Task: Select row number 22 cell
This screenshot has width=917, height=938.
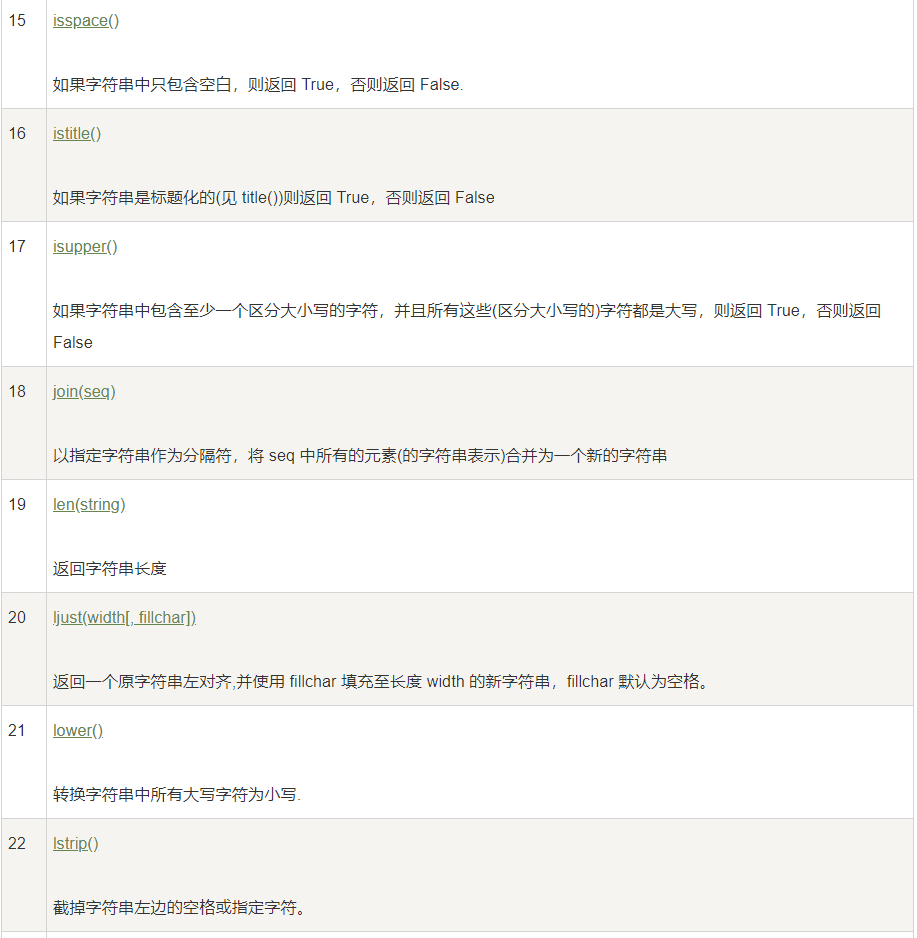Action: [18, 843]
